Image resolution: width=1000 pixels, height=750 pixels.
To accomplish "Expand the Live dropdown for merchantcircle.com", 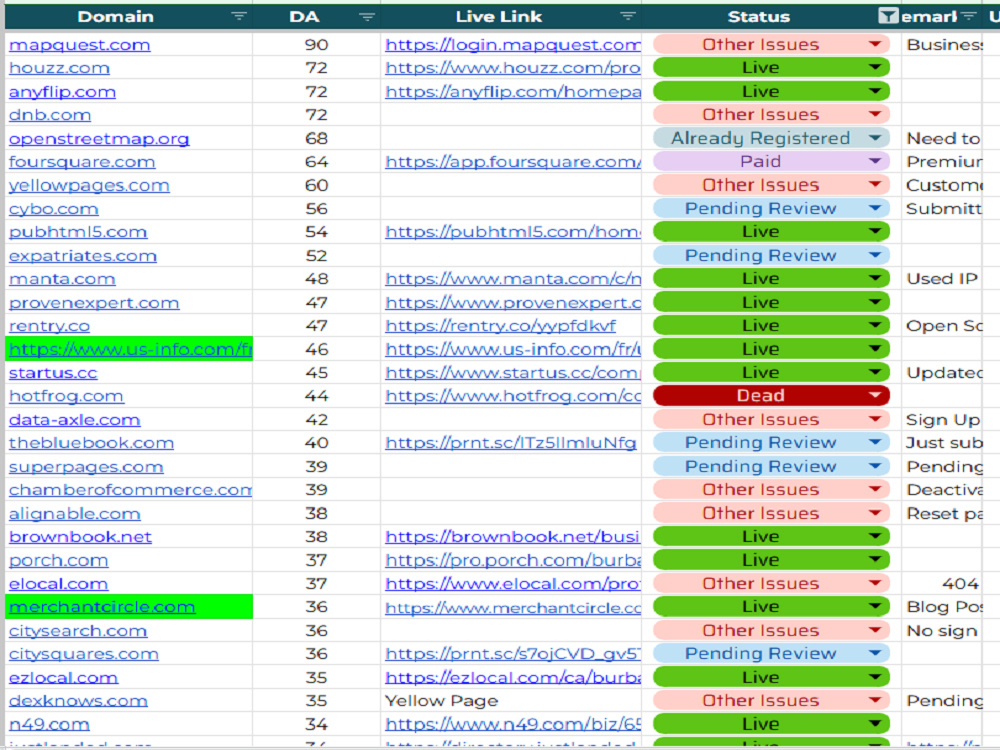I will tap(875, 607).
